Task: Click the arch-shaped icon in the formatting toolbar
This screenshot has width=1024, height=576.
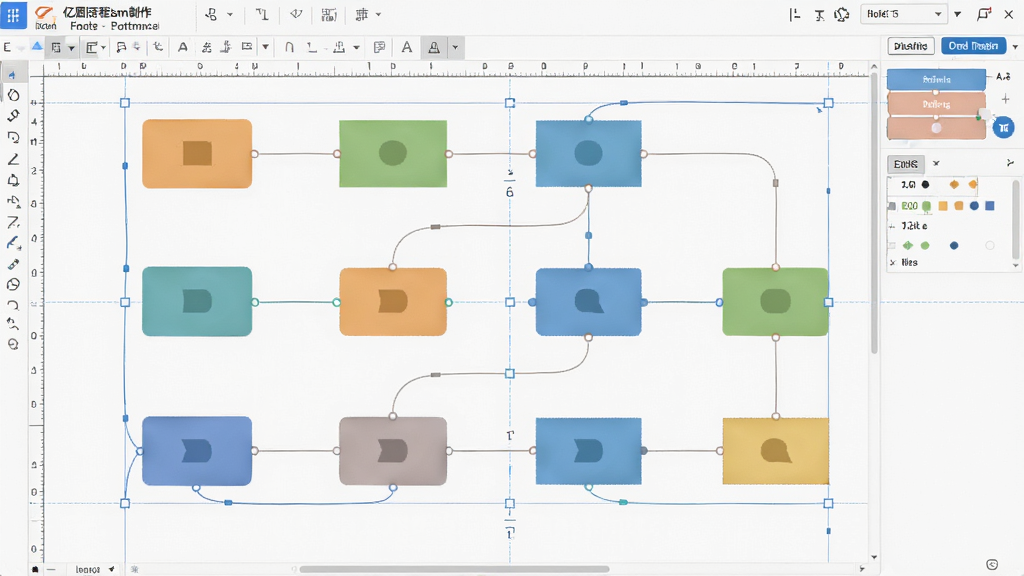Action: pyautogui.click(x=289, y=47)
